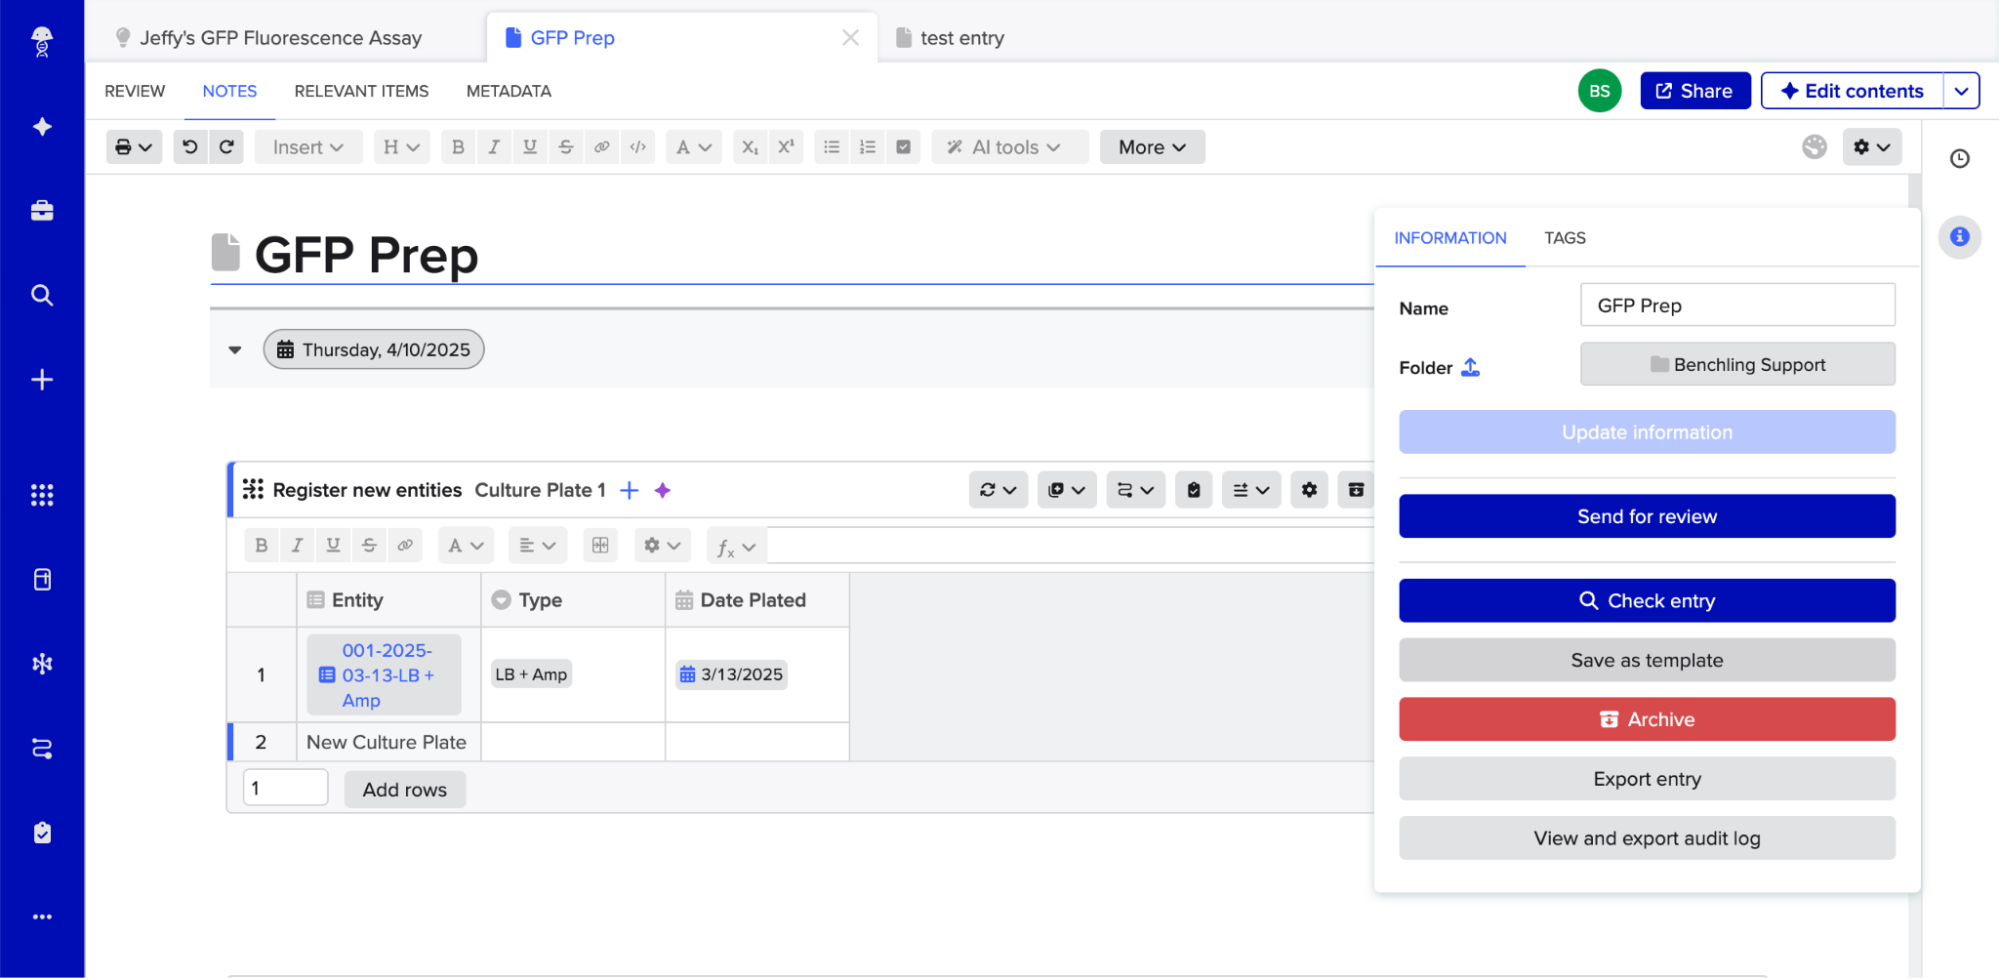This screenshot has width=1999, height=979.
Task: Click the globe icon near the settings gear
Action: point(1815,147)
